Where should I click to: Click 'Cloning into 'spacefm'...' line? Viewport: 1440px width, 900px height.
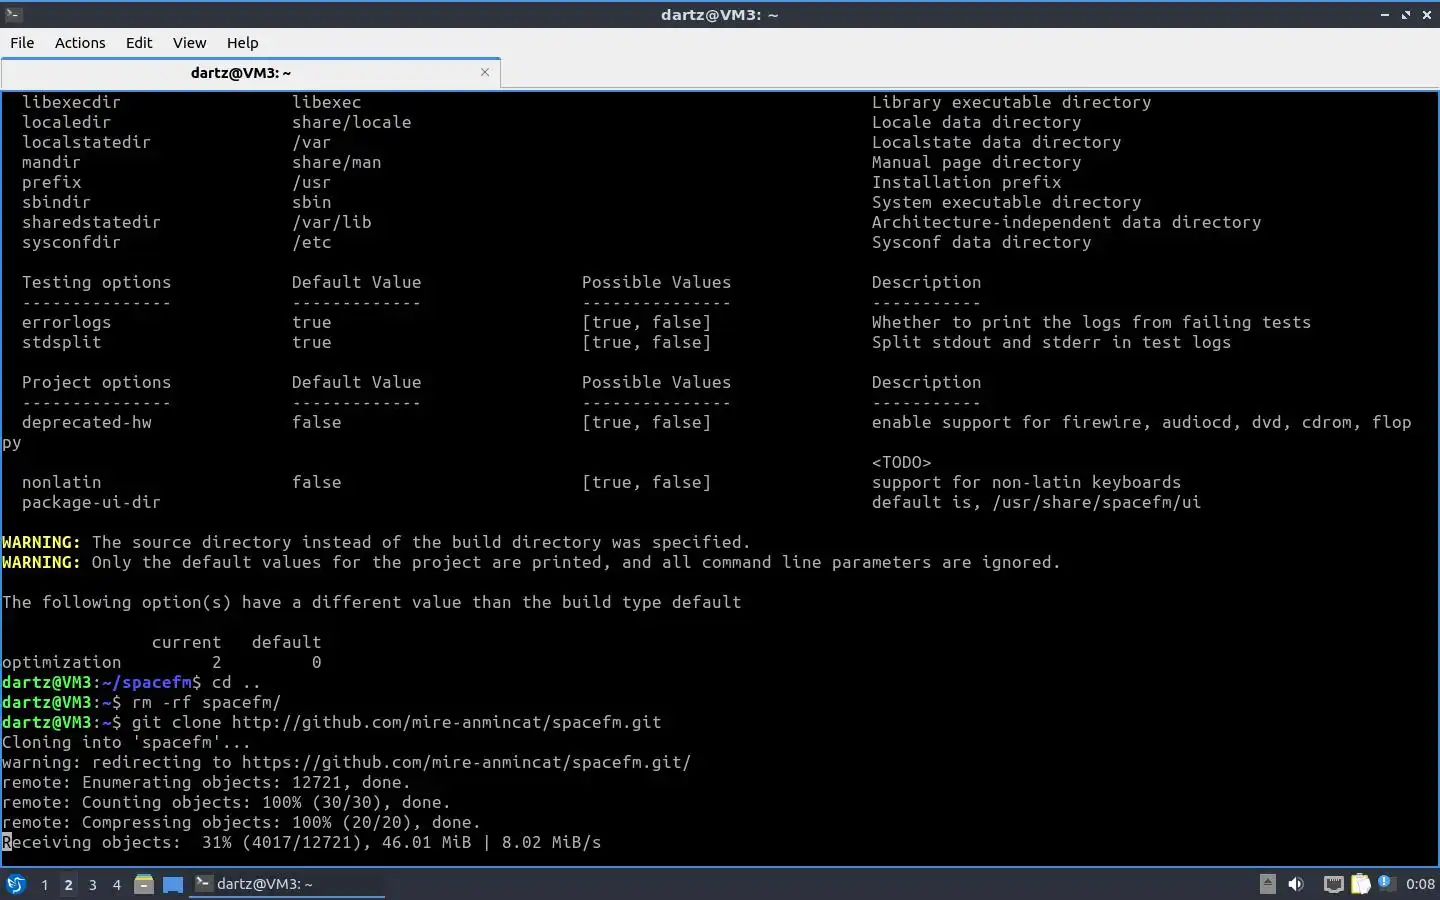(126, 742)
